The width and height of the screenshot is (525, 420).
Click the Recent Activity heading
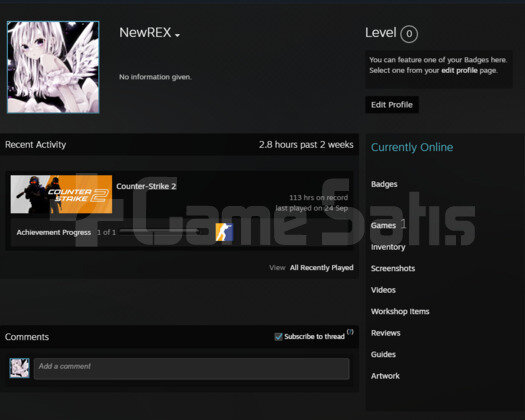[35, 145]
